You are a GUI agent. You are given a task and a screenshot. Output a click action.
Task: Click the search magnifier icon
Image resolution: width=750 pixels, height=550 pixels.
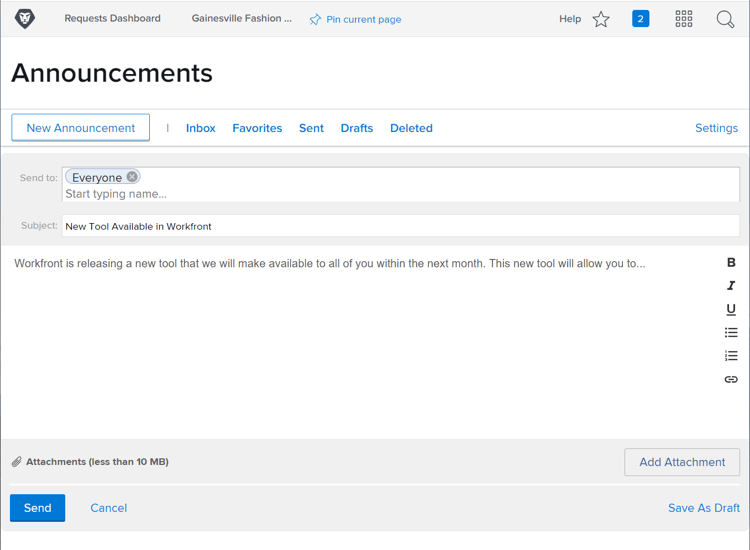click(x=725, y=19)
